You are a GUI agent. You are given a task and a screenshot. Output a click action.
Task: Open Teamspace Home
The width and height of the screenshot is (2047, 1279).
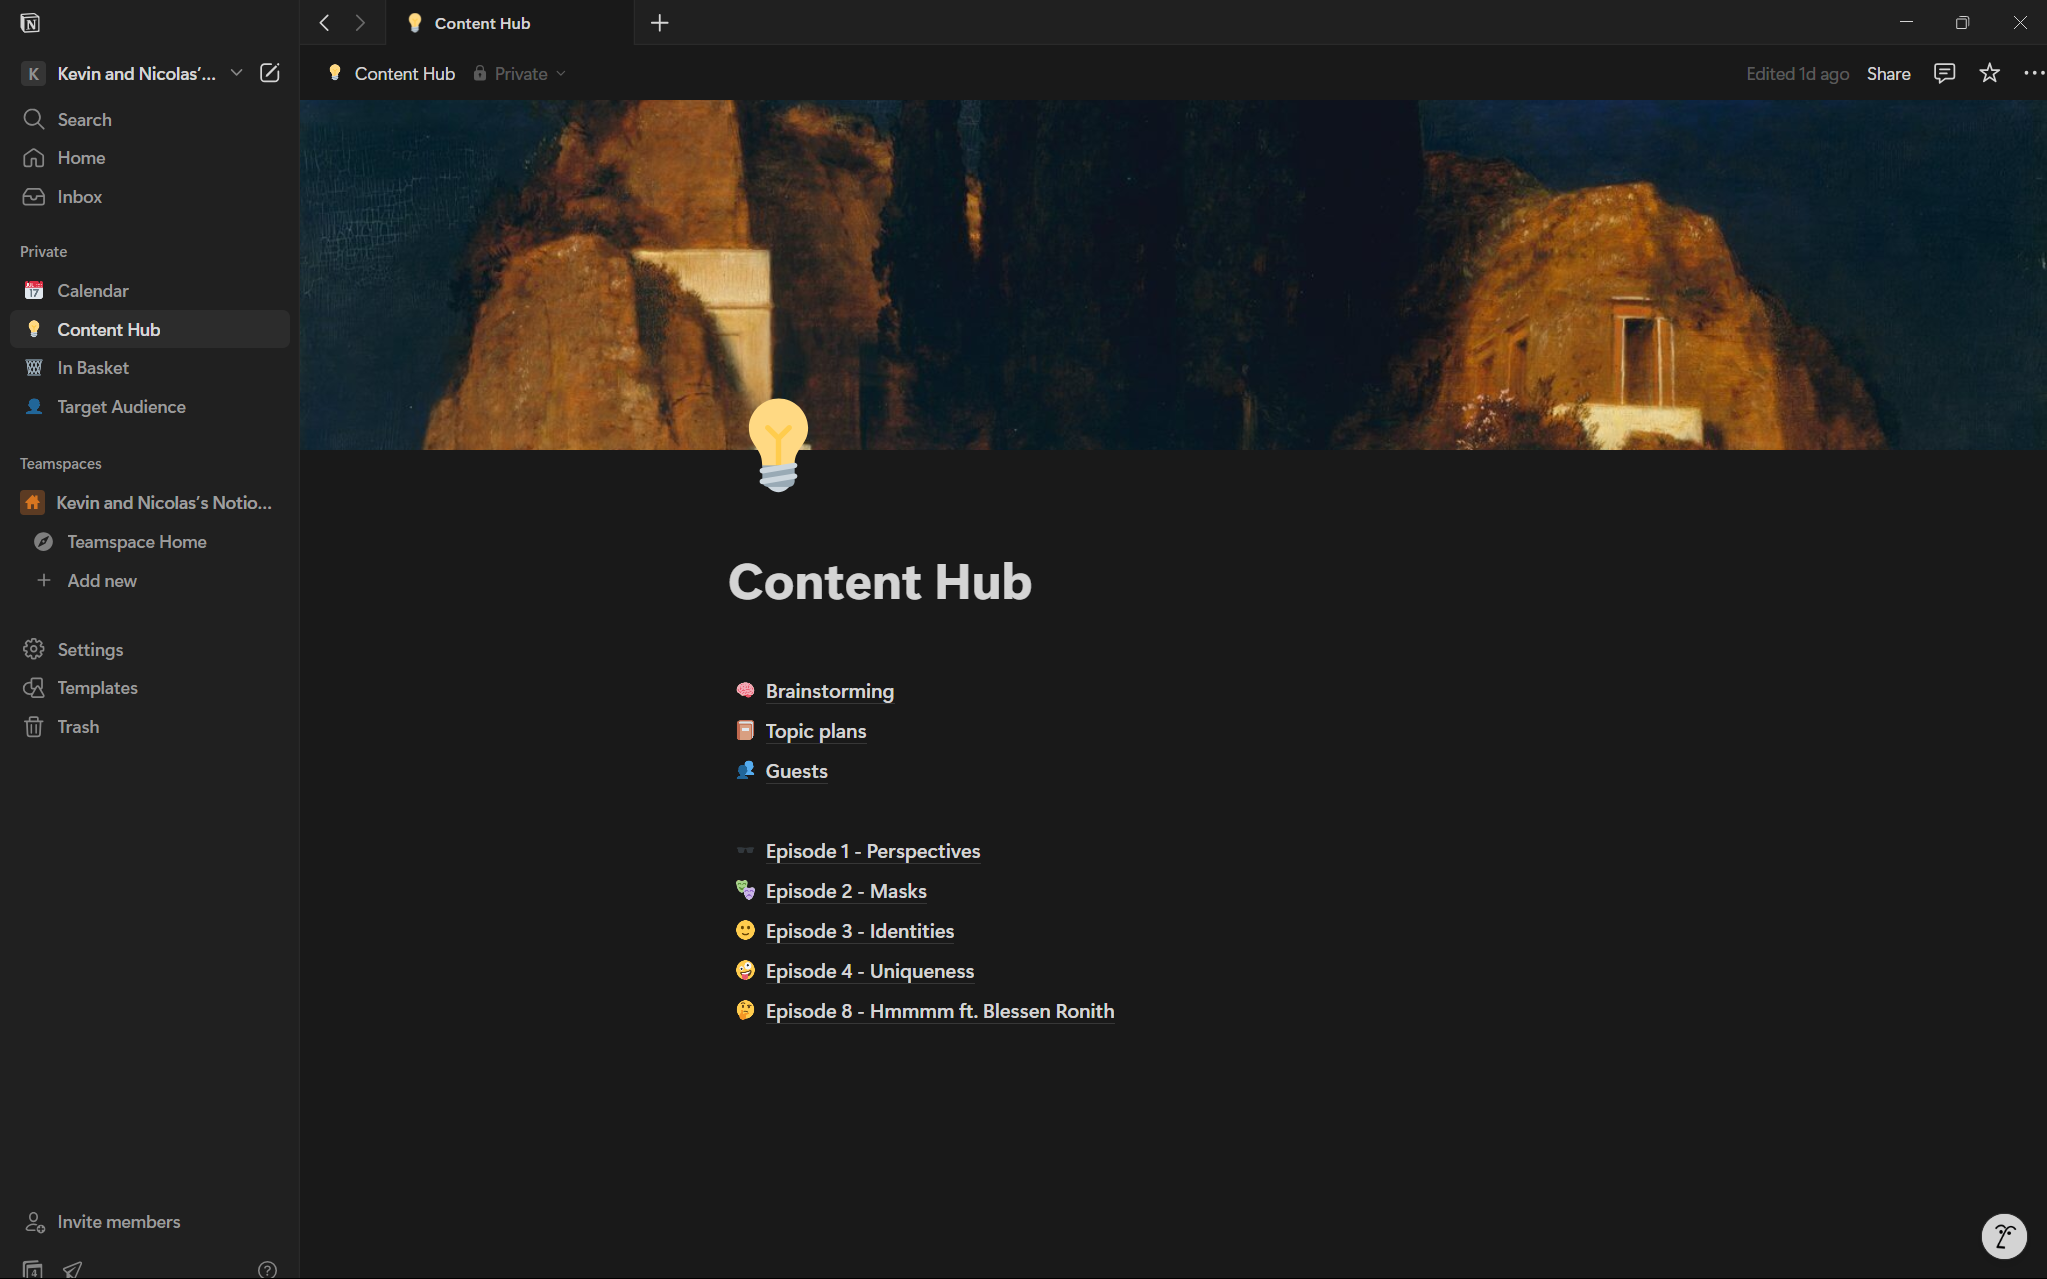[150, 542]
